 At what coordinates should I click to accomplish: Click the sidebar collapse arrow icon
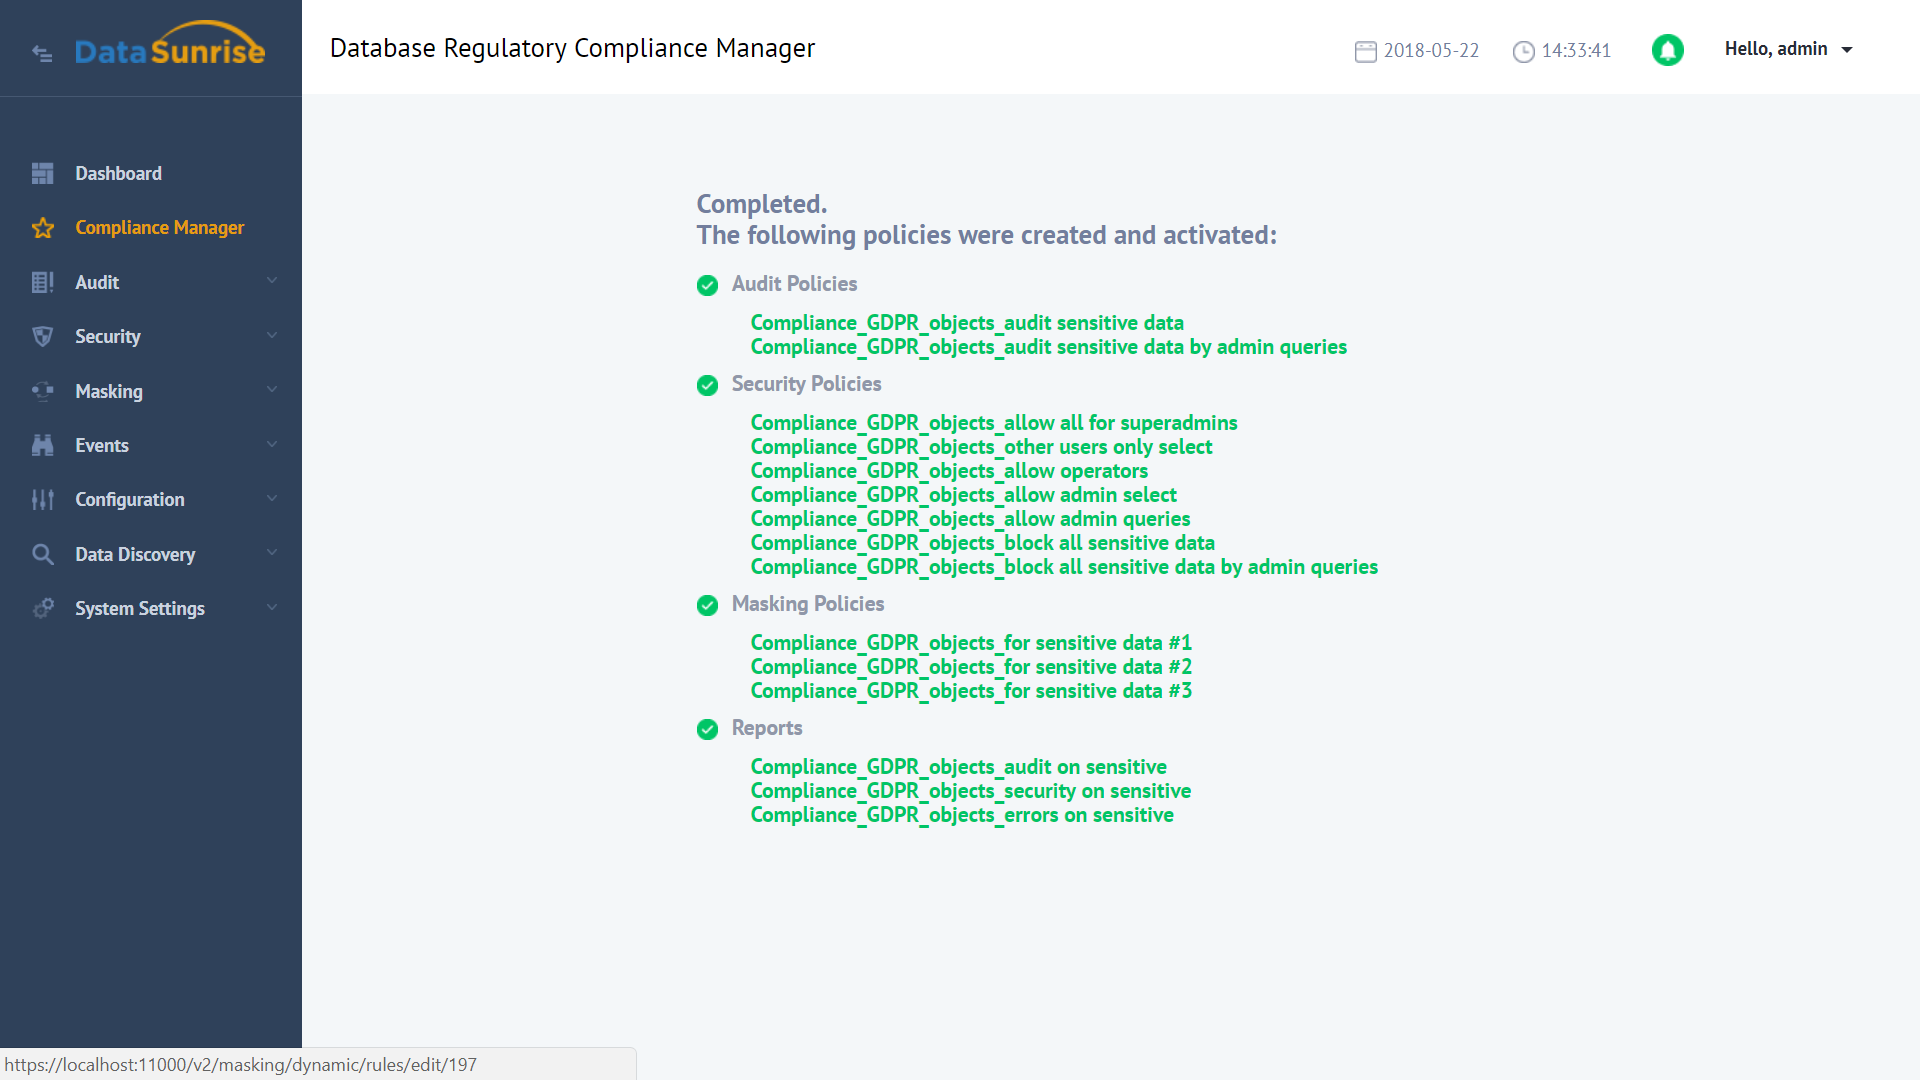(x=42, y=53)
